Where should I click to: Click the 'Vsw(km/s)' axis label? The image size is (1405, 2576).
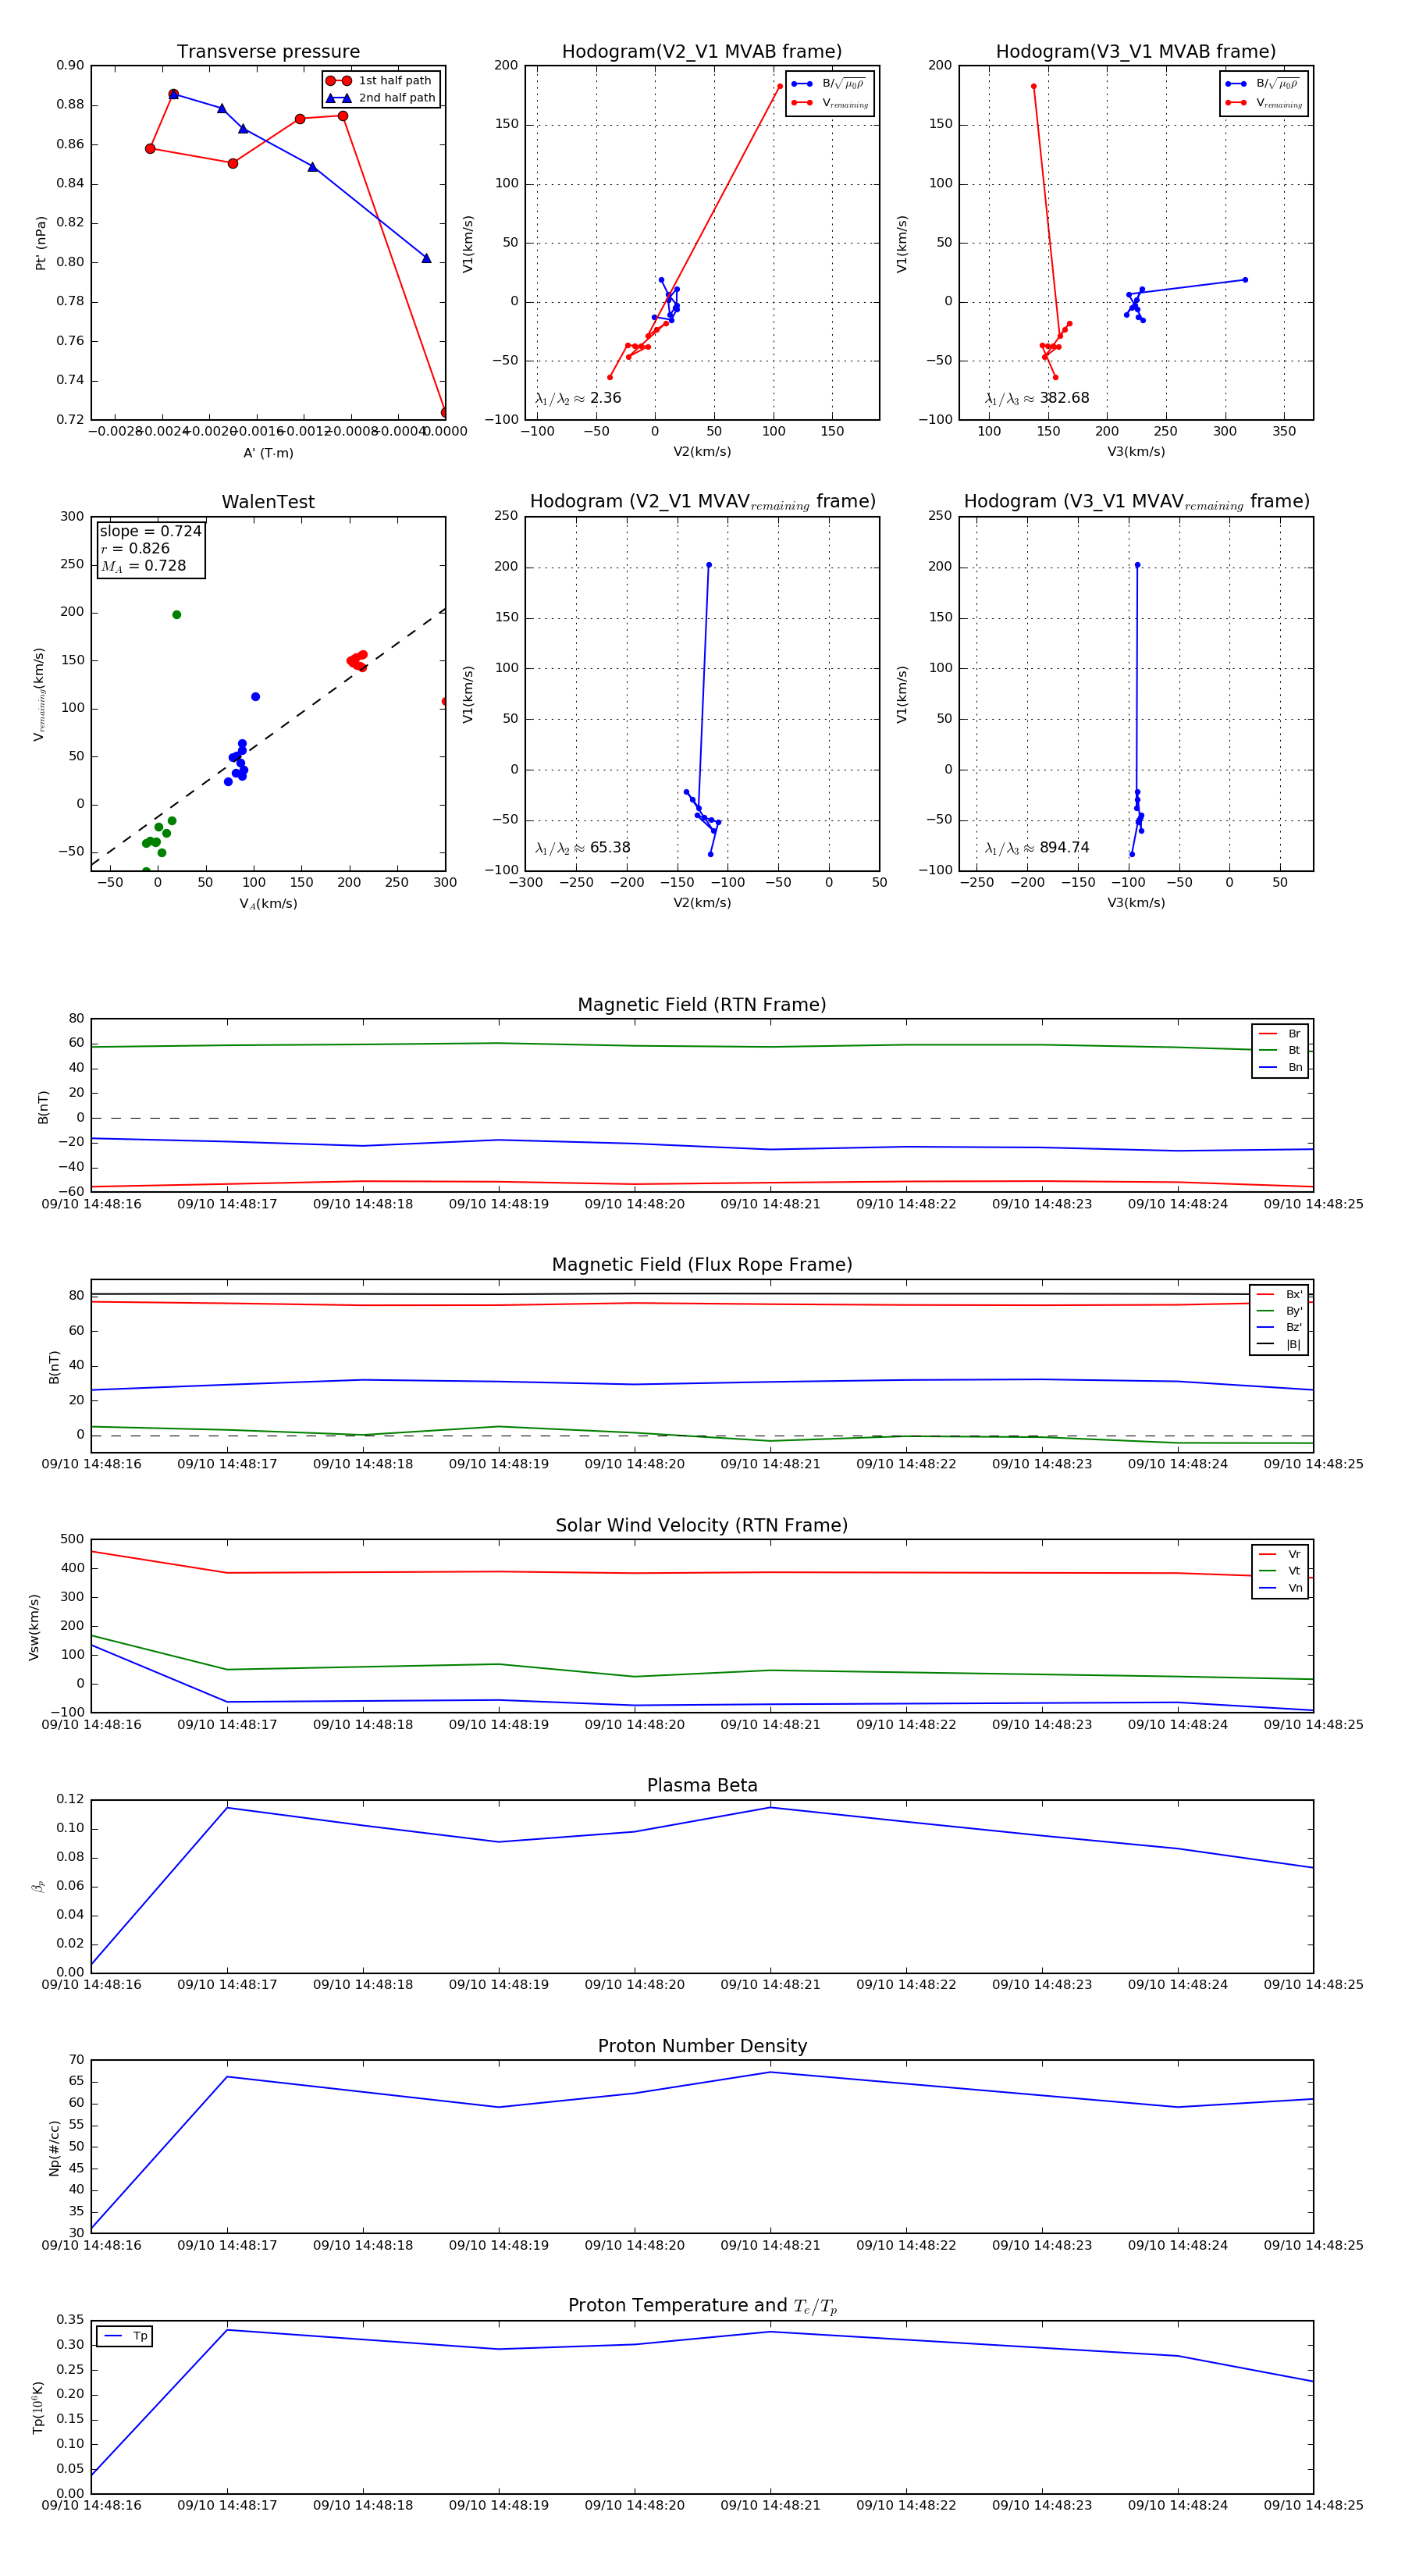click(34, 1627)
